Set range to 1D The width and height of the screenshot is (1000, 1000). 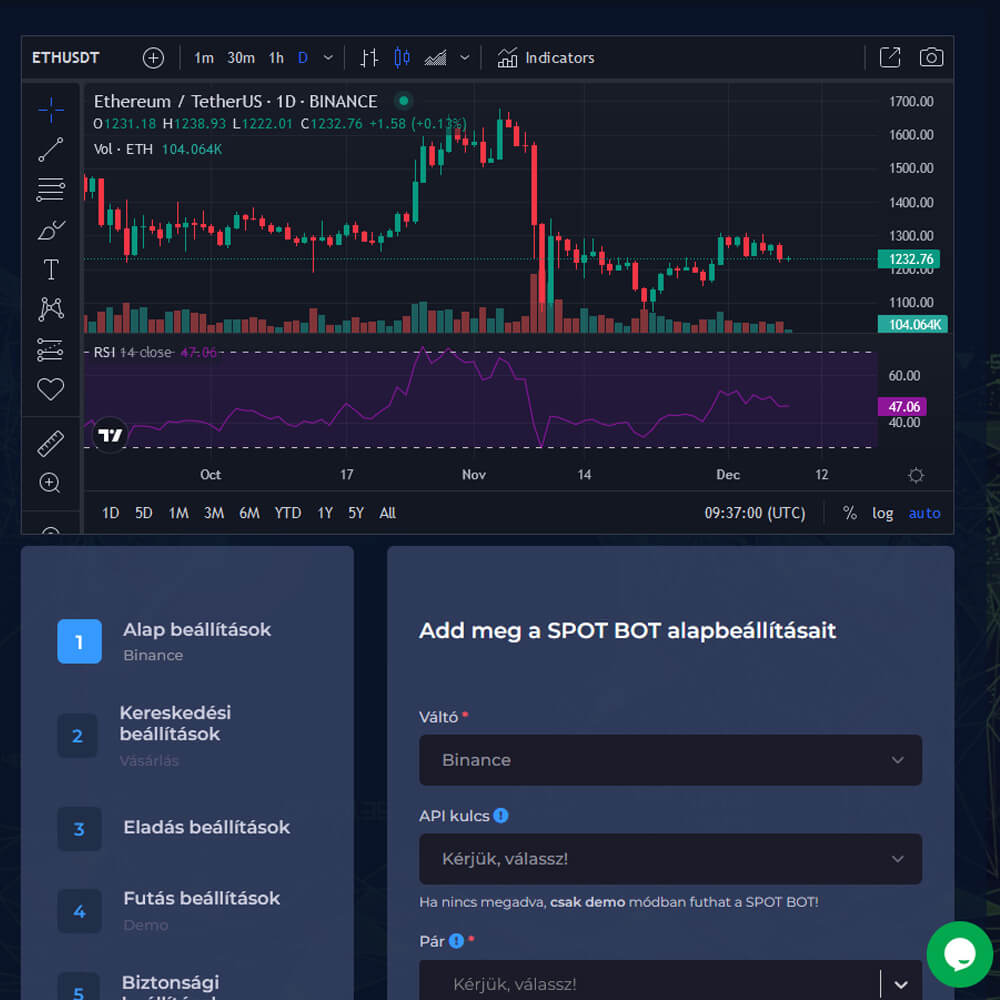point(110,513)
